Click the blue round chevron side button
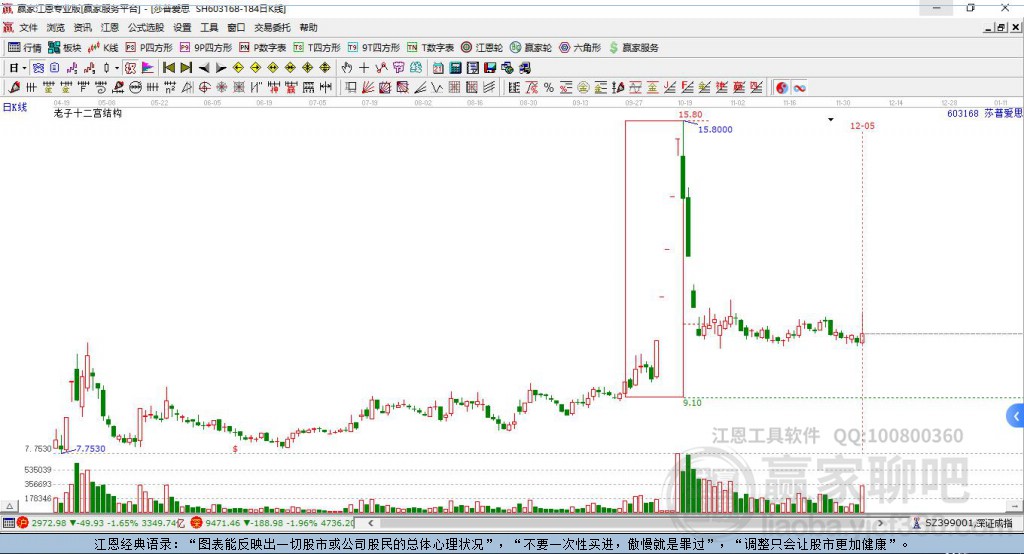 pyautogui.click(x=1016, y=416)
